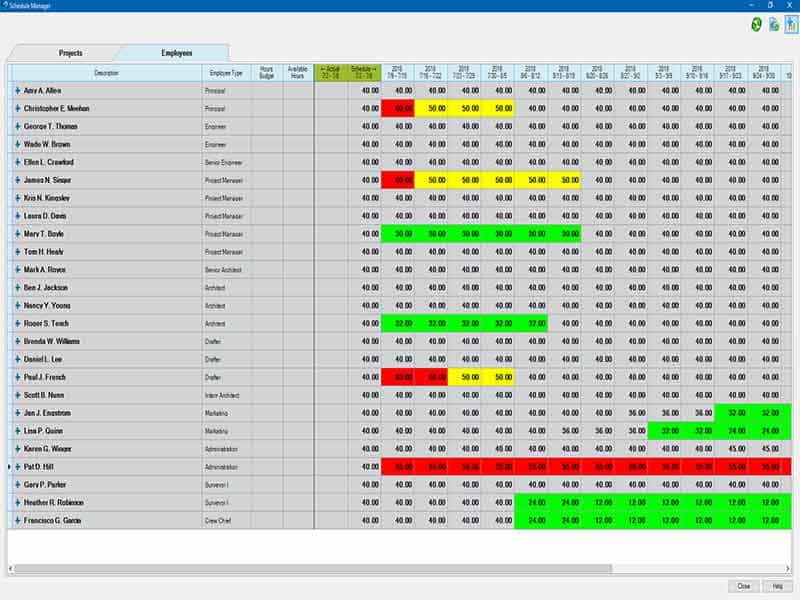
Task: Click the export document icon in toolbar
Action: (x=774, y=24)
